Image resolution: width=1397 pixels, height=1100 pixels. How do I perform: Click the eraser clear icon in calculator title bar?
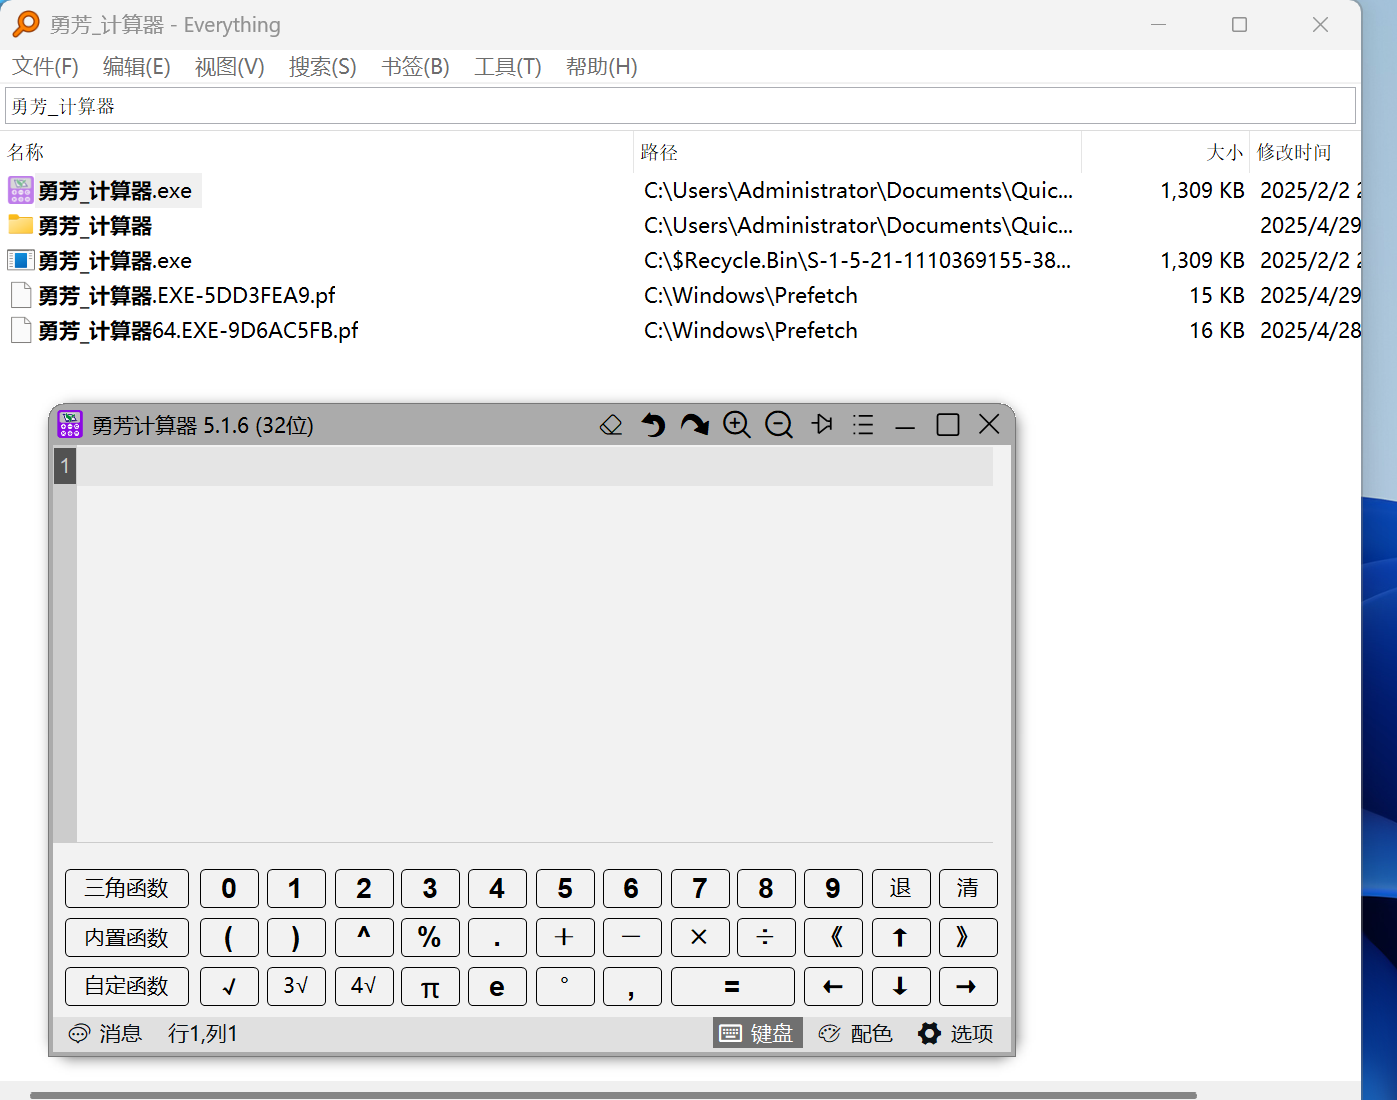click(611, 425)
